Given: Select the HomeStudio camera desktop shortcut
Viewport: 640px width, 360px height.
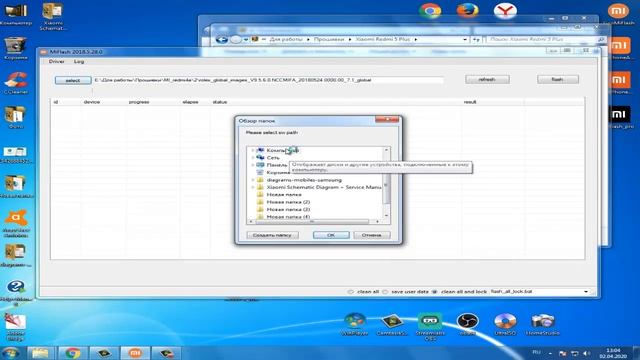Looking at the screenshot, I should (542, 324).
